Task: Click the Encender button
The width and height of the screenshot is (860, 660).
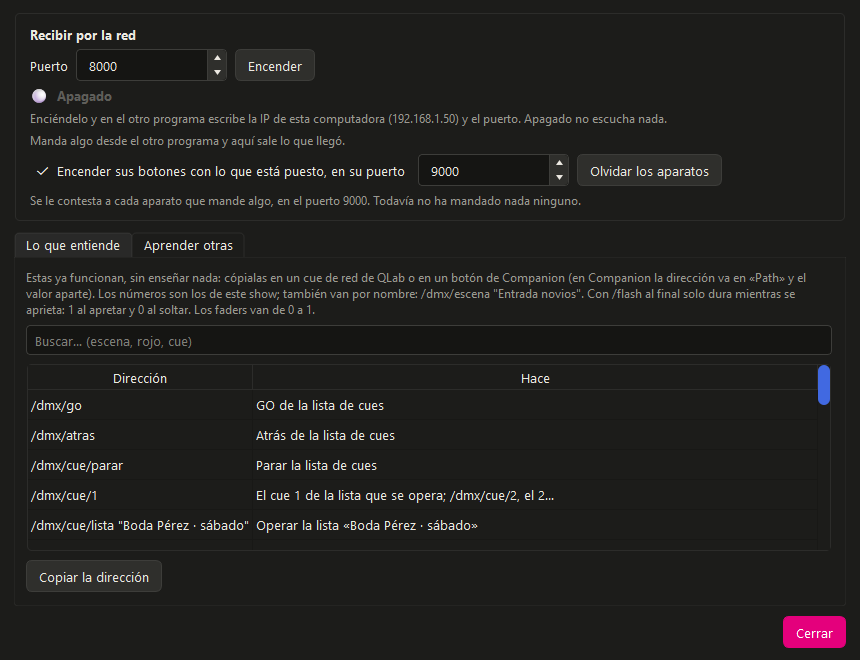Action: 275,66
